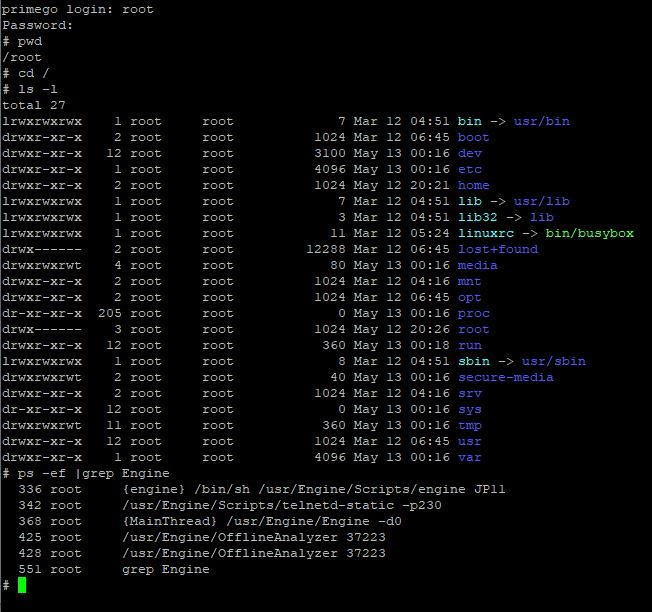The height and width of the screenshot is (612, 652).
Task: Click the 'primego login: root' line
Action: click(78, 9)
